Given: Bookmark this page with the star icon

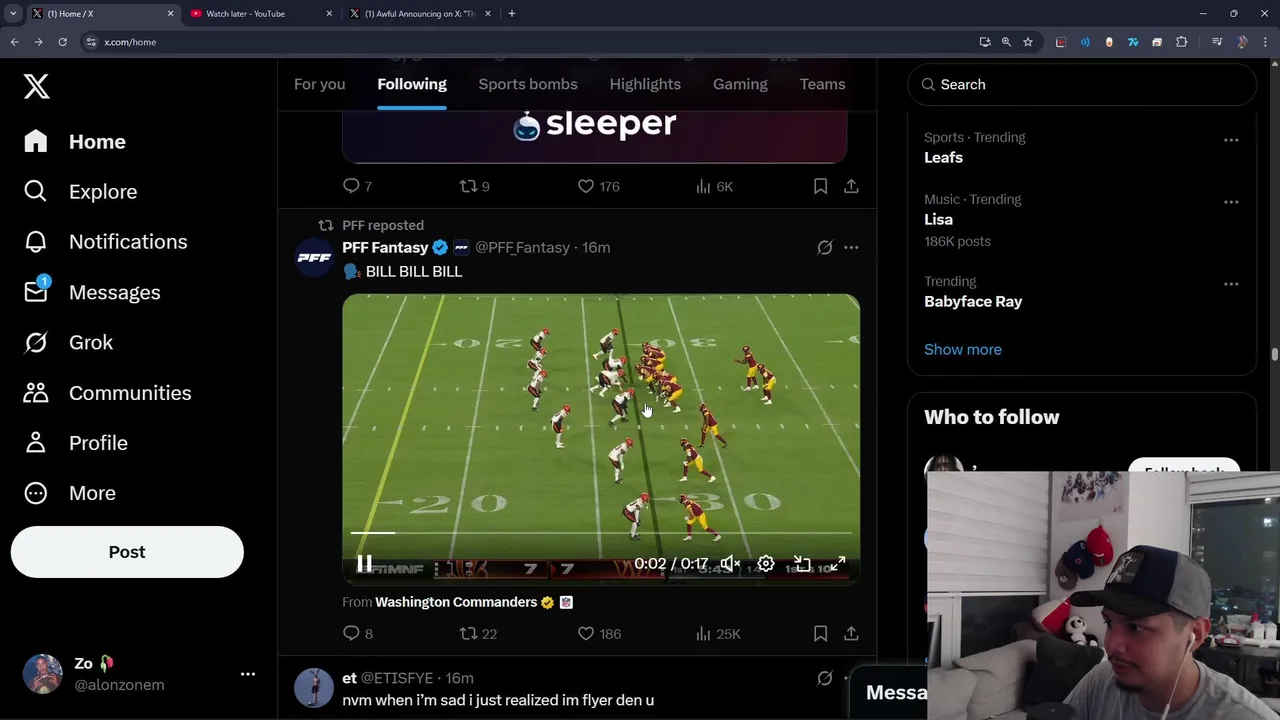Looking at the screenshot, I should [x=1028, y=42].
